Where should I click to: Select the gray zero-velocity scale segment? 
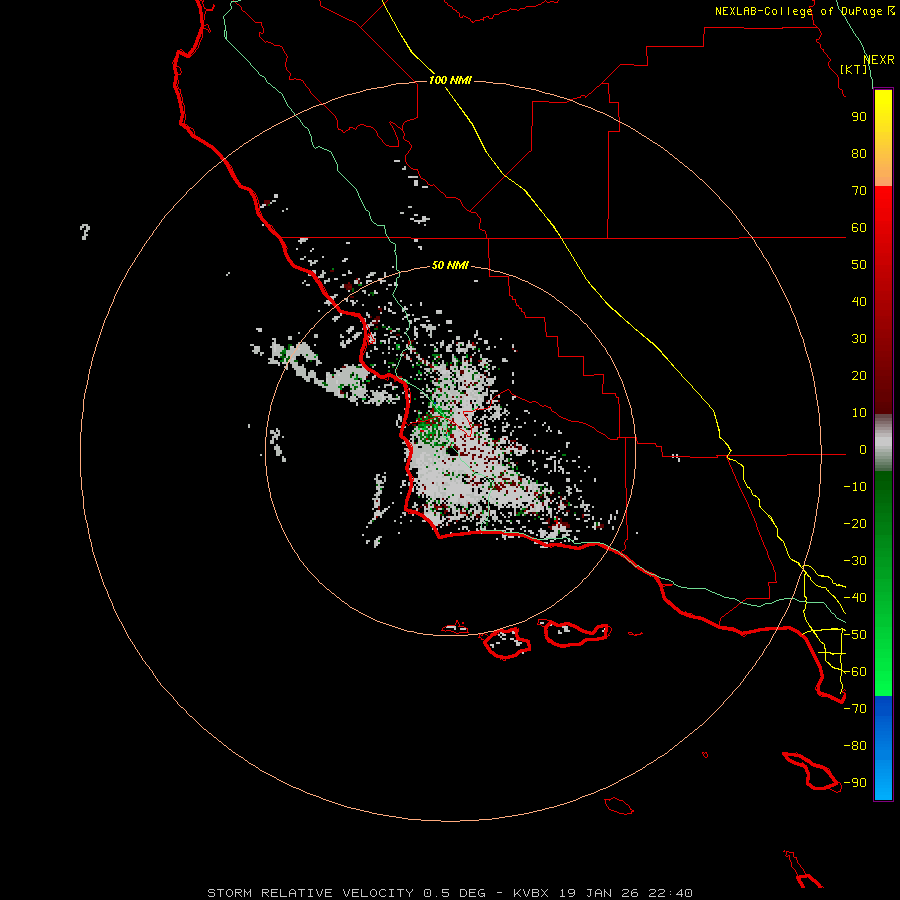tap(883, 443)
